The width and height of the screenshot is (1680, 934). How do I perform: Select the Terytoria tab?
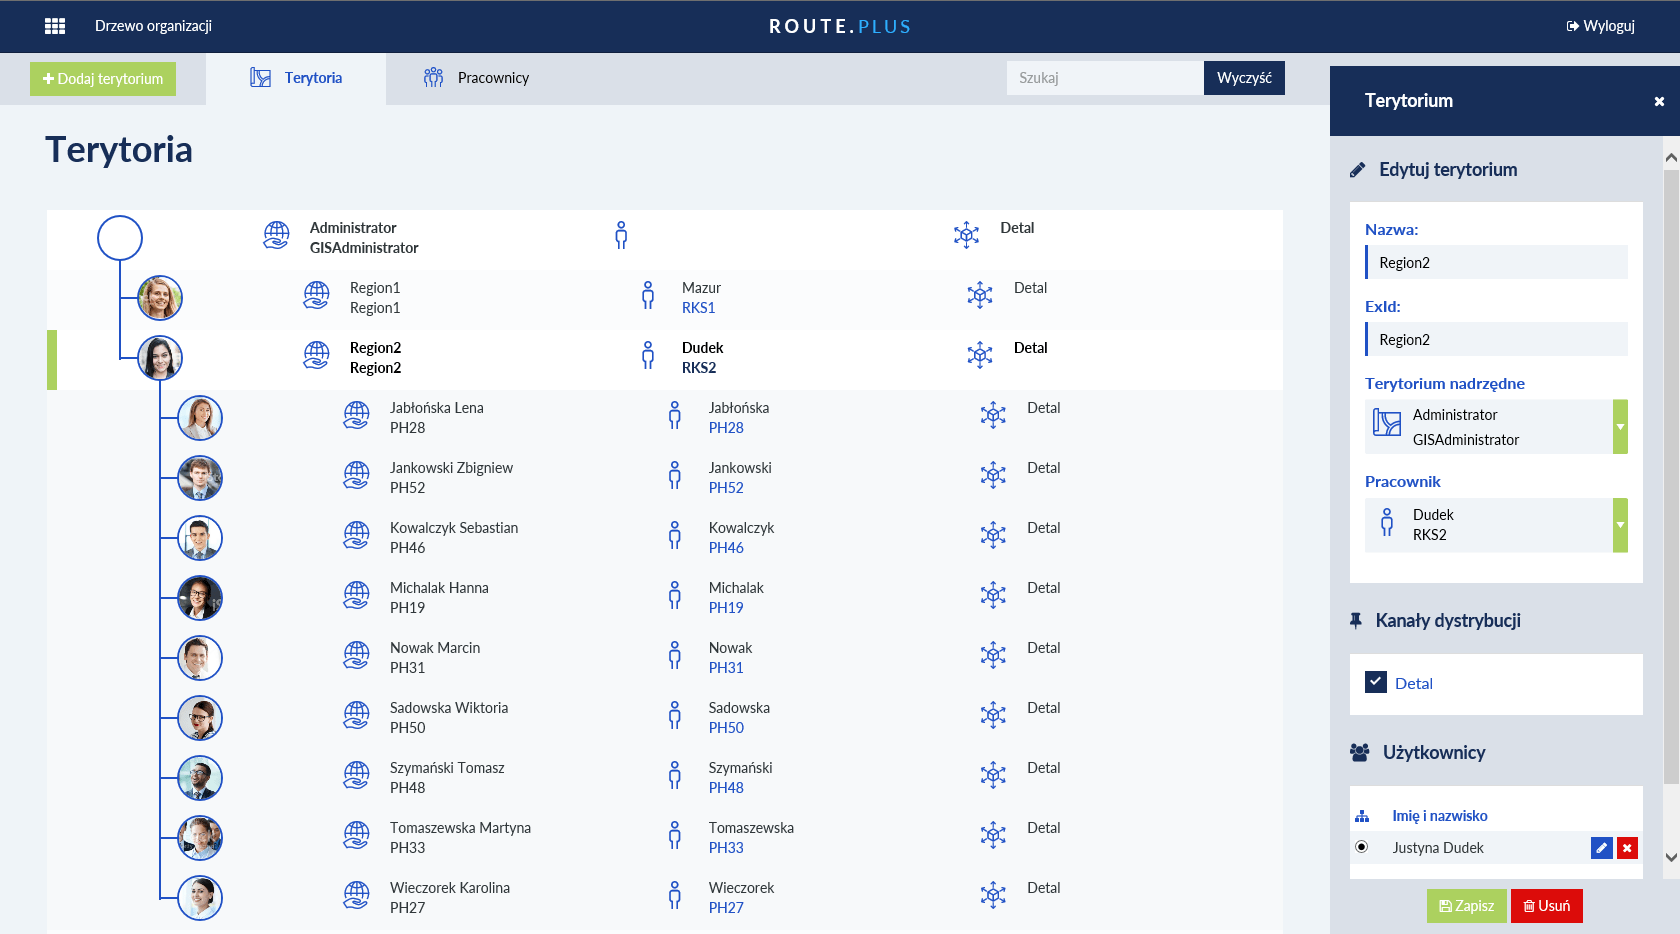[x=297, y=78]
